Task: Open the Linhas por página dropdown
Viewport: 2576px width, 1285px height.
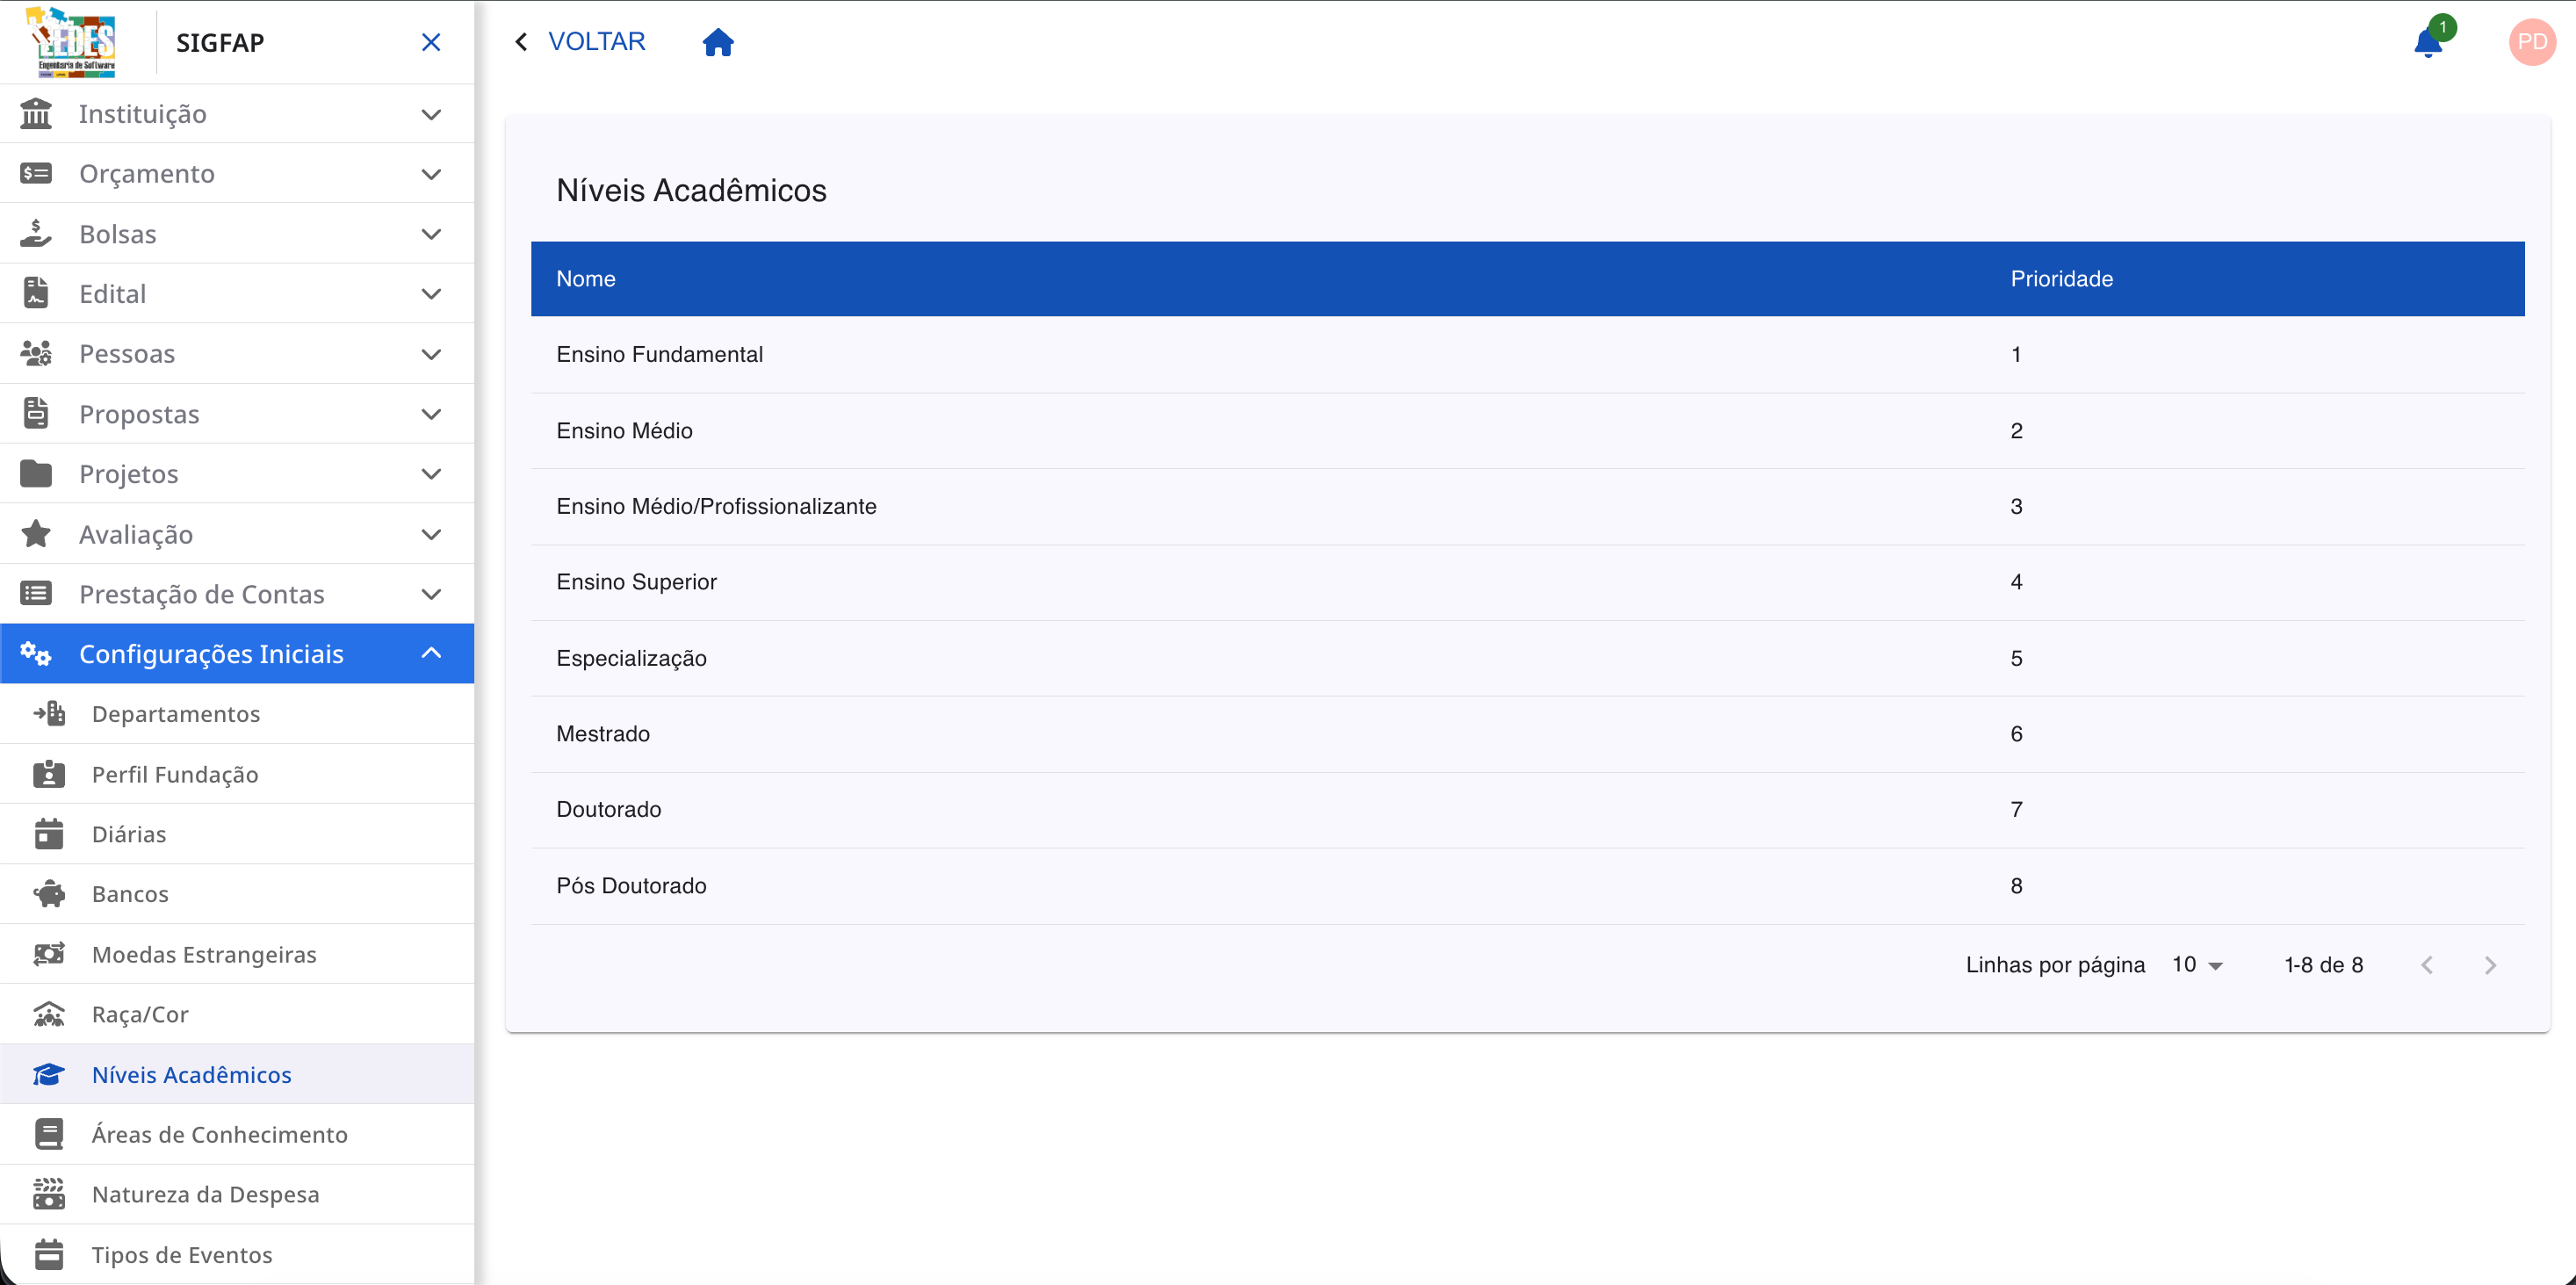Action: tap(2197, 965)
